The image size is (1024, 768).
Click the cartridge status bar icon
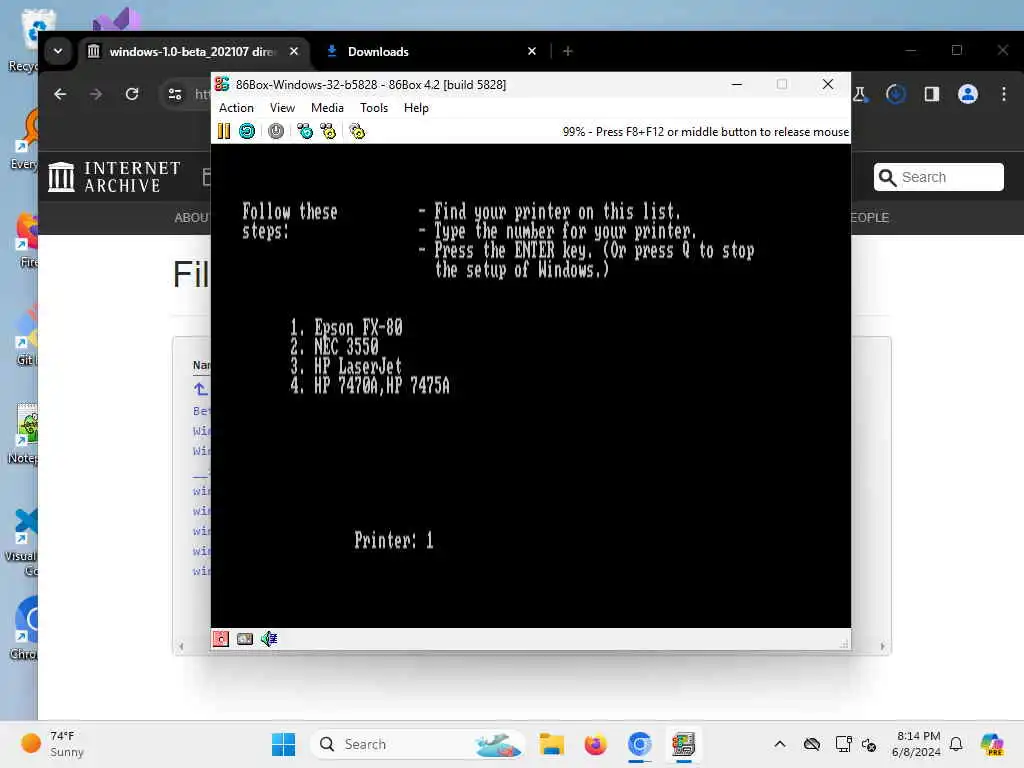[x=245, y=639]
